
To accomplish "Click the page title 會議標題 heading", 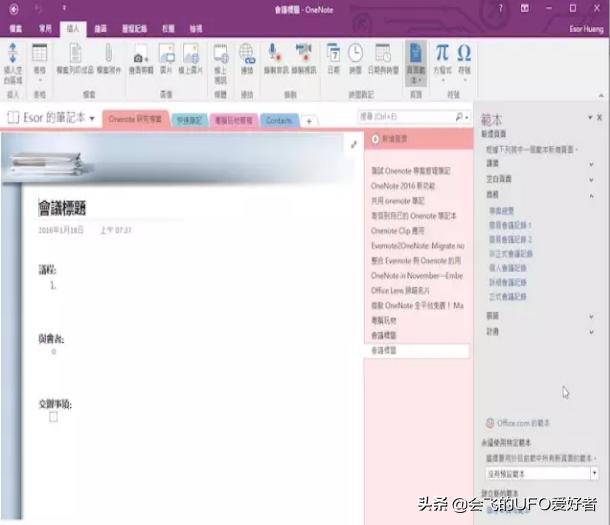I will point(62,208).
